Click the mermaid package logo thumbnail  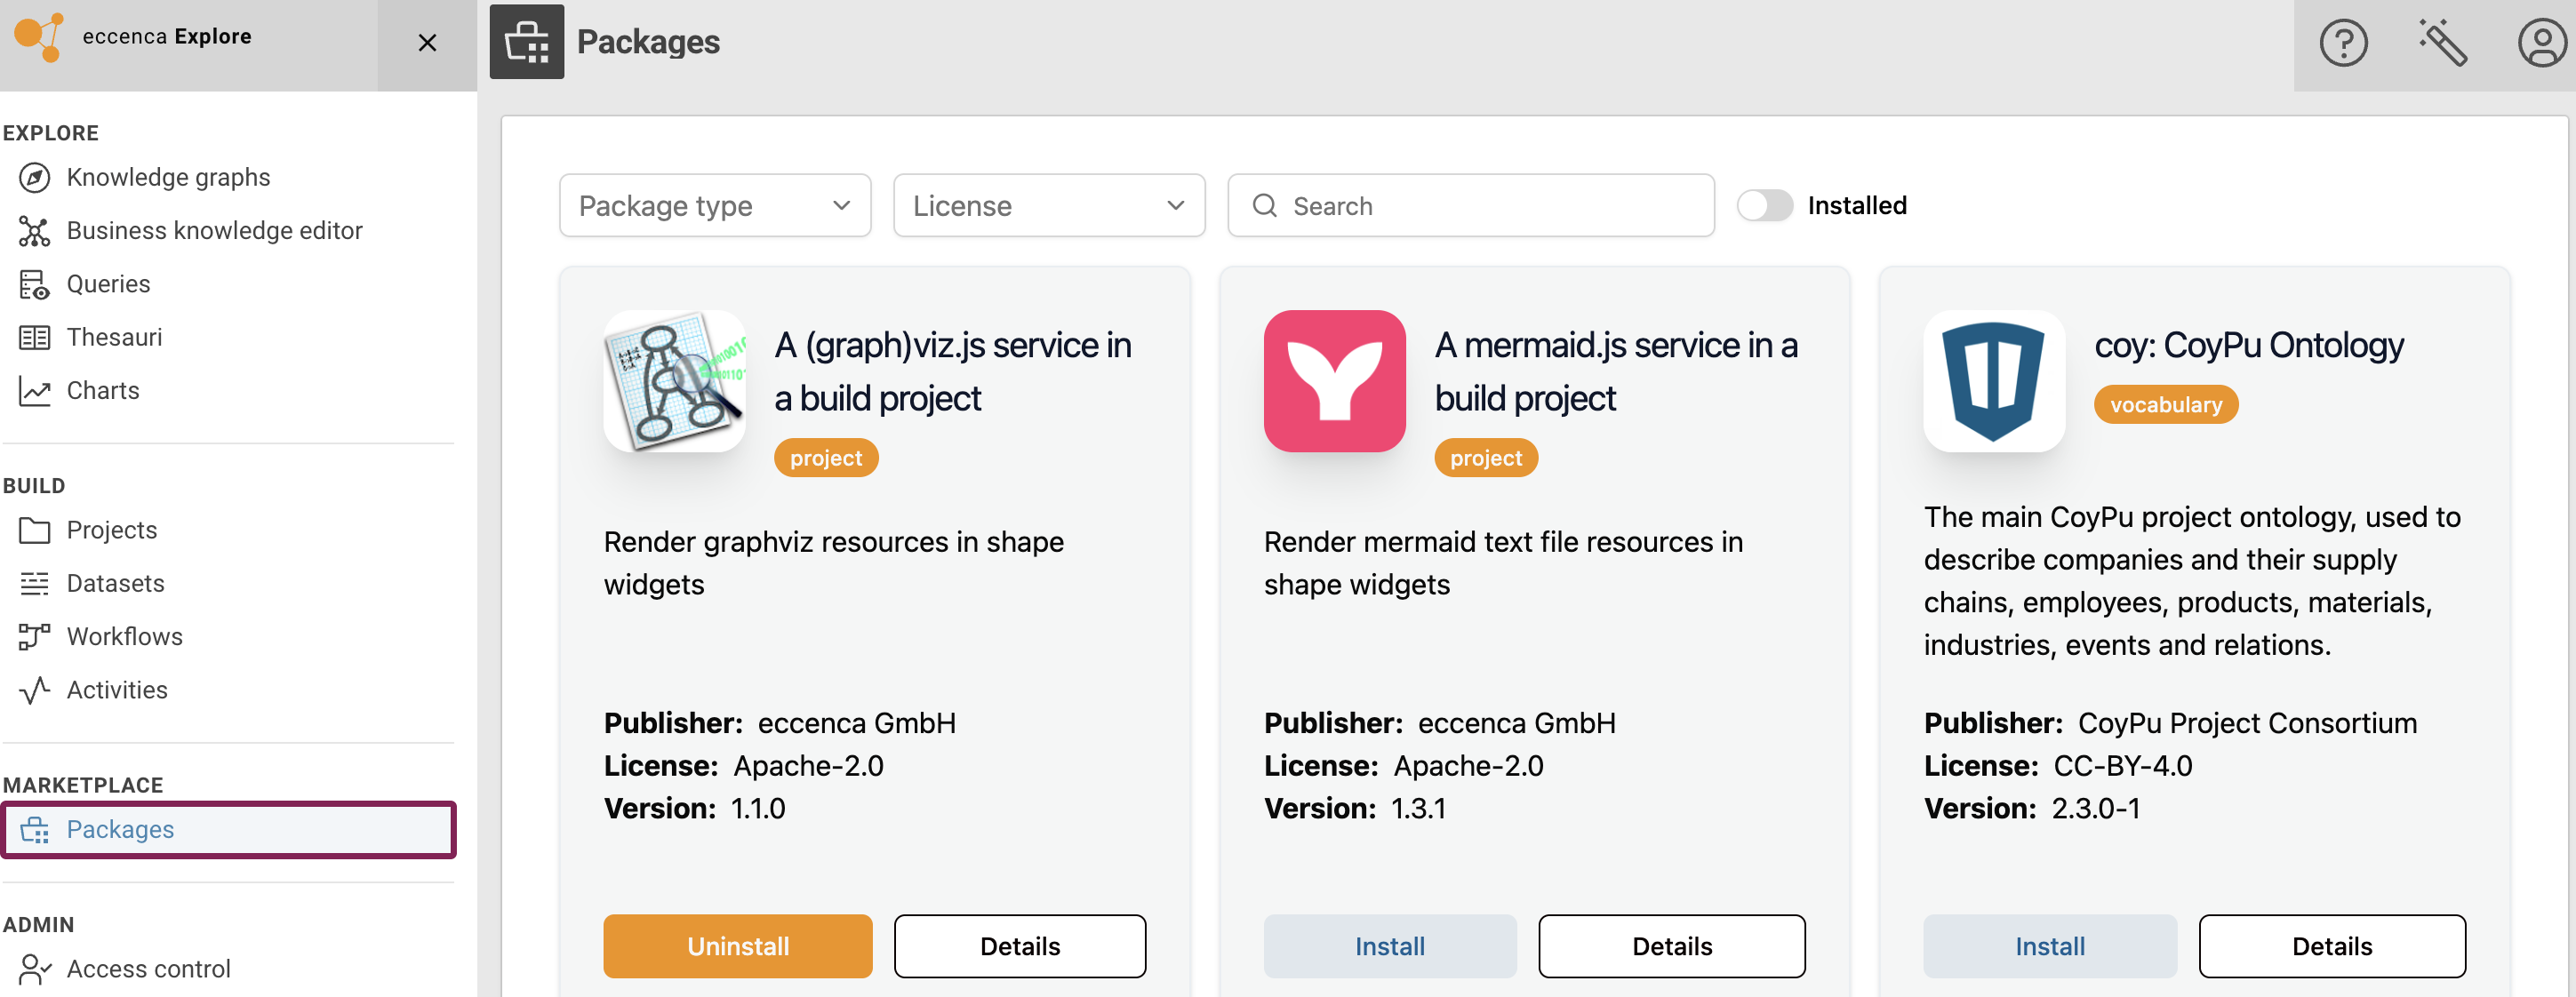(1334, 381)
